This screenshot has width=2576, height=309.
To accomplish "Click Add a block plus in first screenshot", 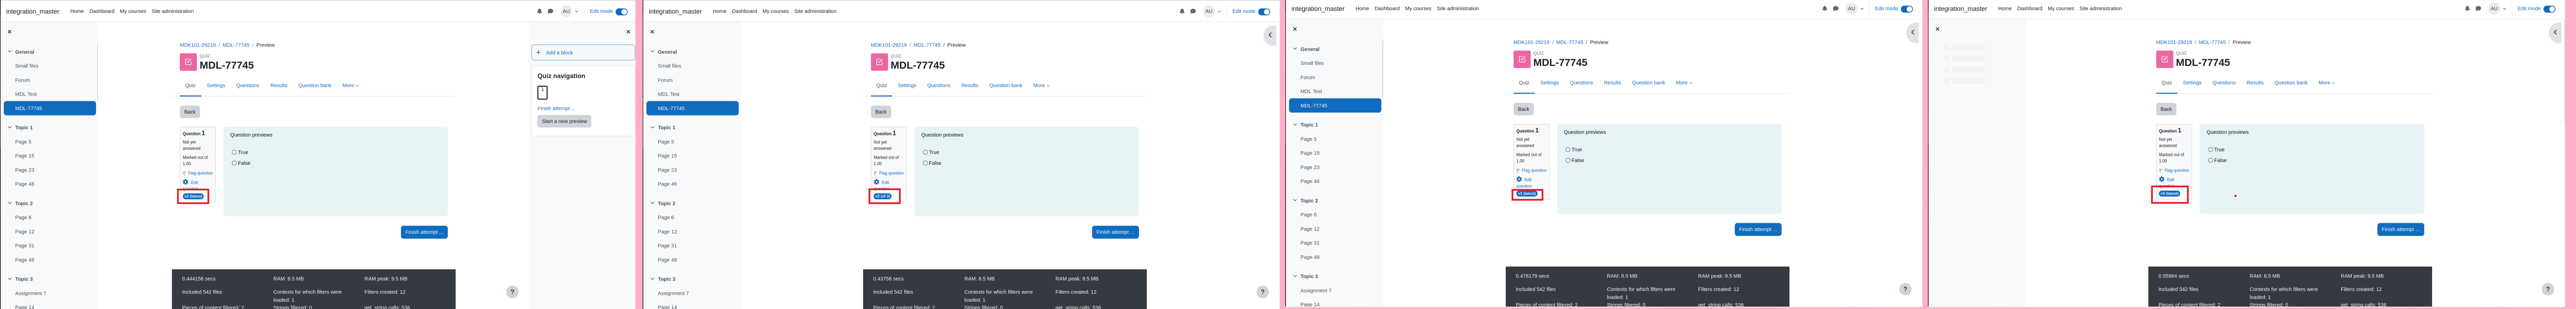I will [538, 52].
